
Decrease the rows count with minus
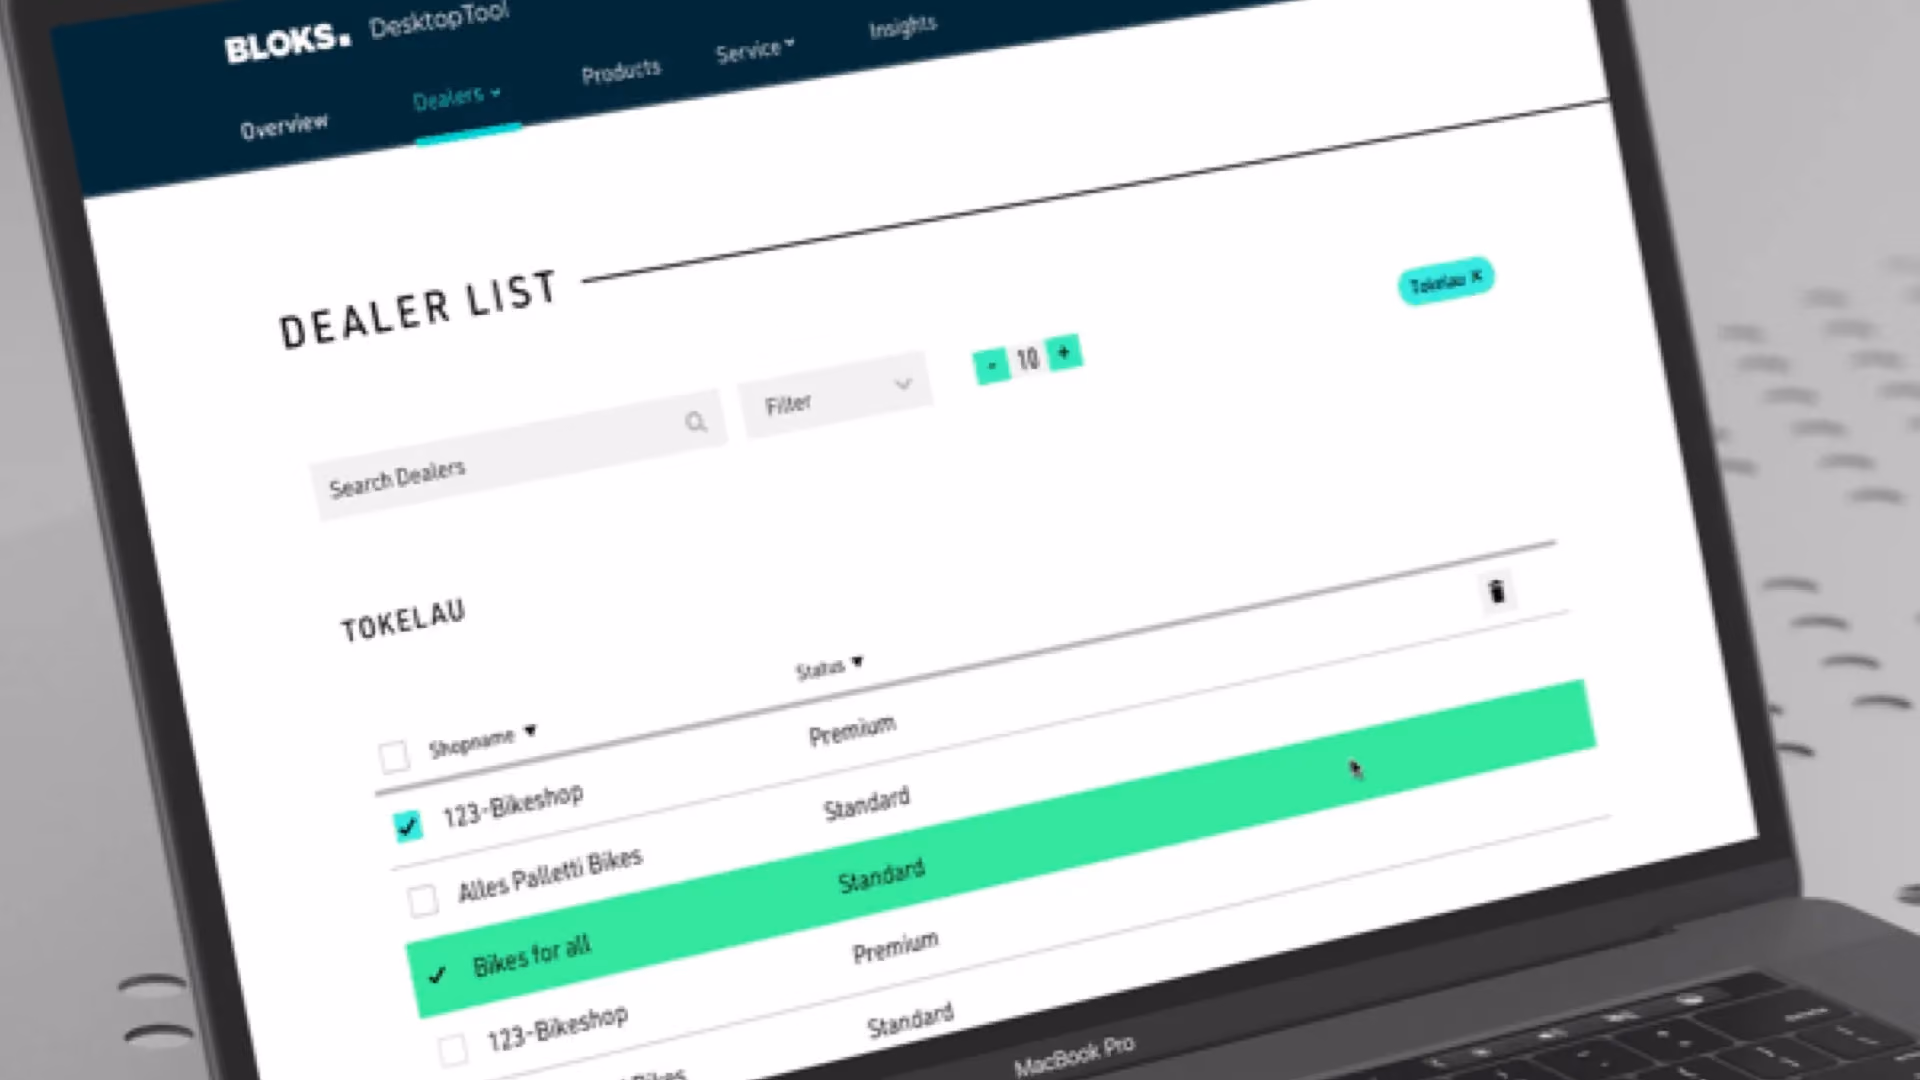click(991, 366)
